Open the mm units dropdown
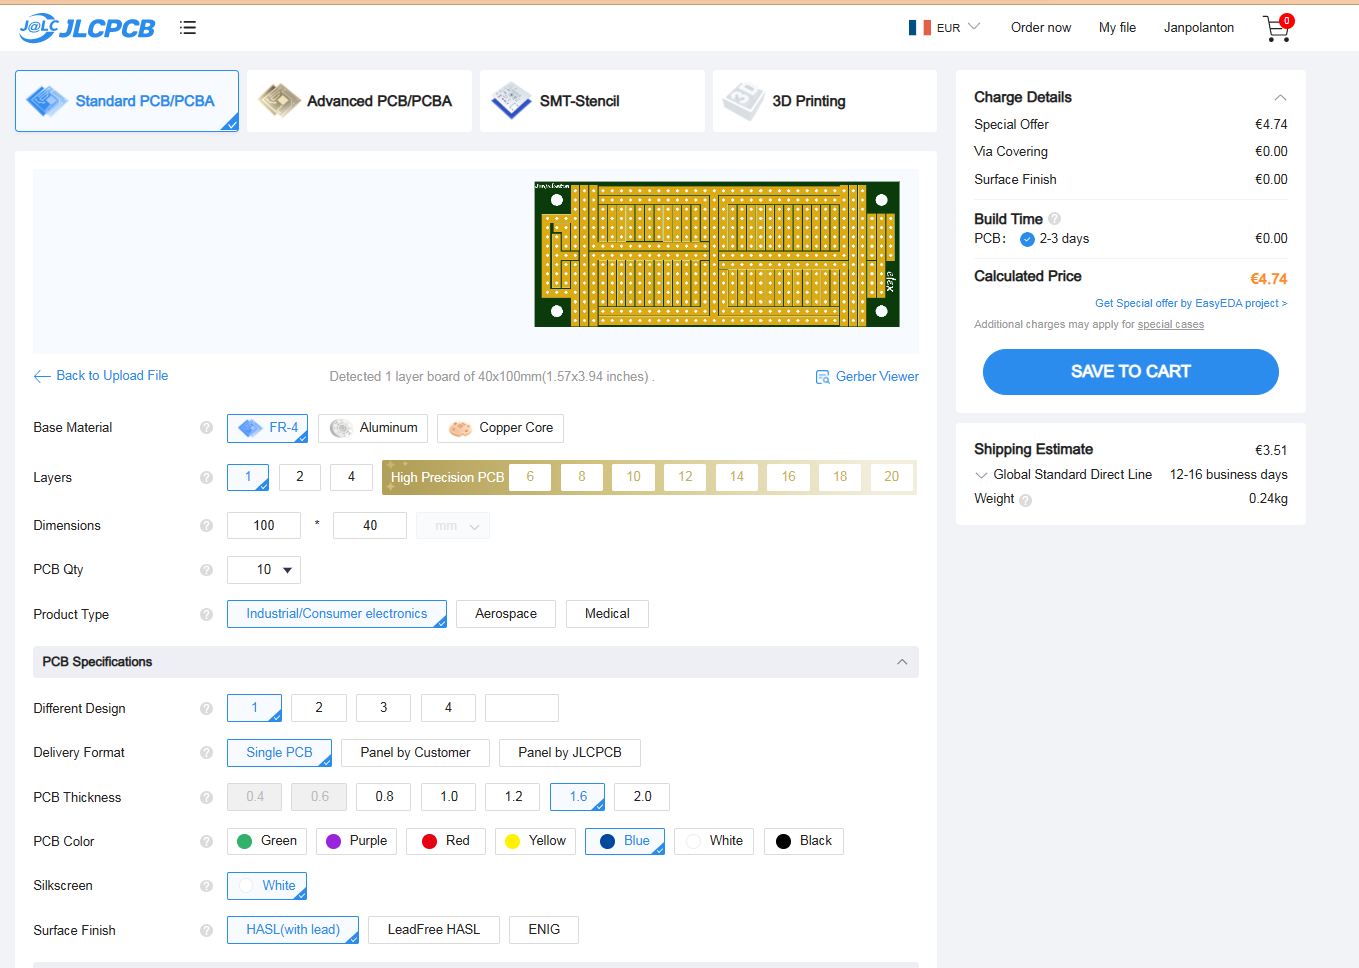 coord(453,526)
